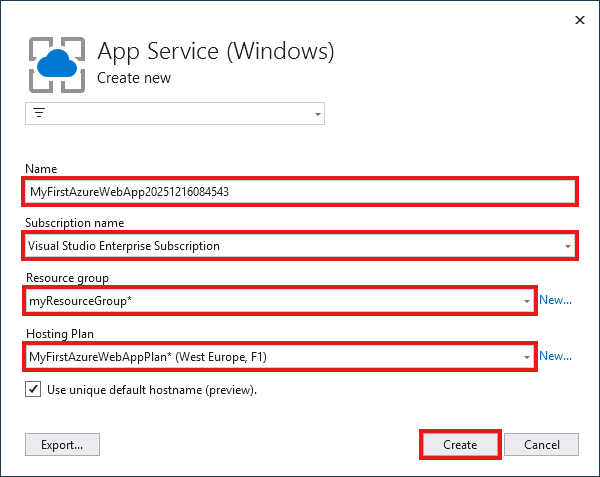Image resolution: width=600 pixels, height=477 pixels.
Task: Click the filter icon in search box
Action: (x=39, y=113)
